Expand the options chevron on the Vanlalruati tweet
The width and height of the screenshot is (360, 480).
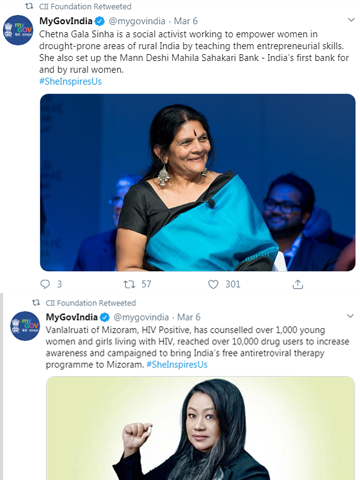(x=350, y=316)
